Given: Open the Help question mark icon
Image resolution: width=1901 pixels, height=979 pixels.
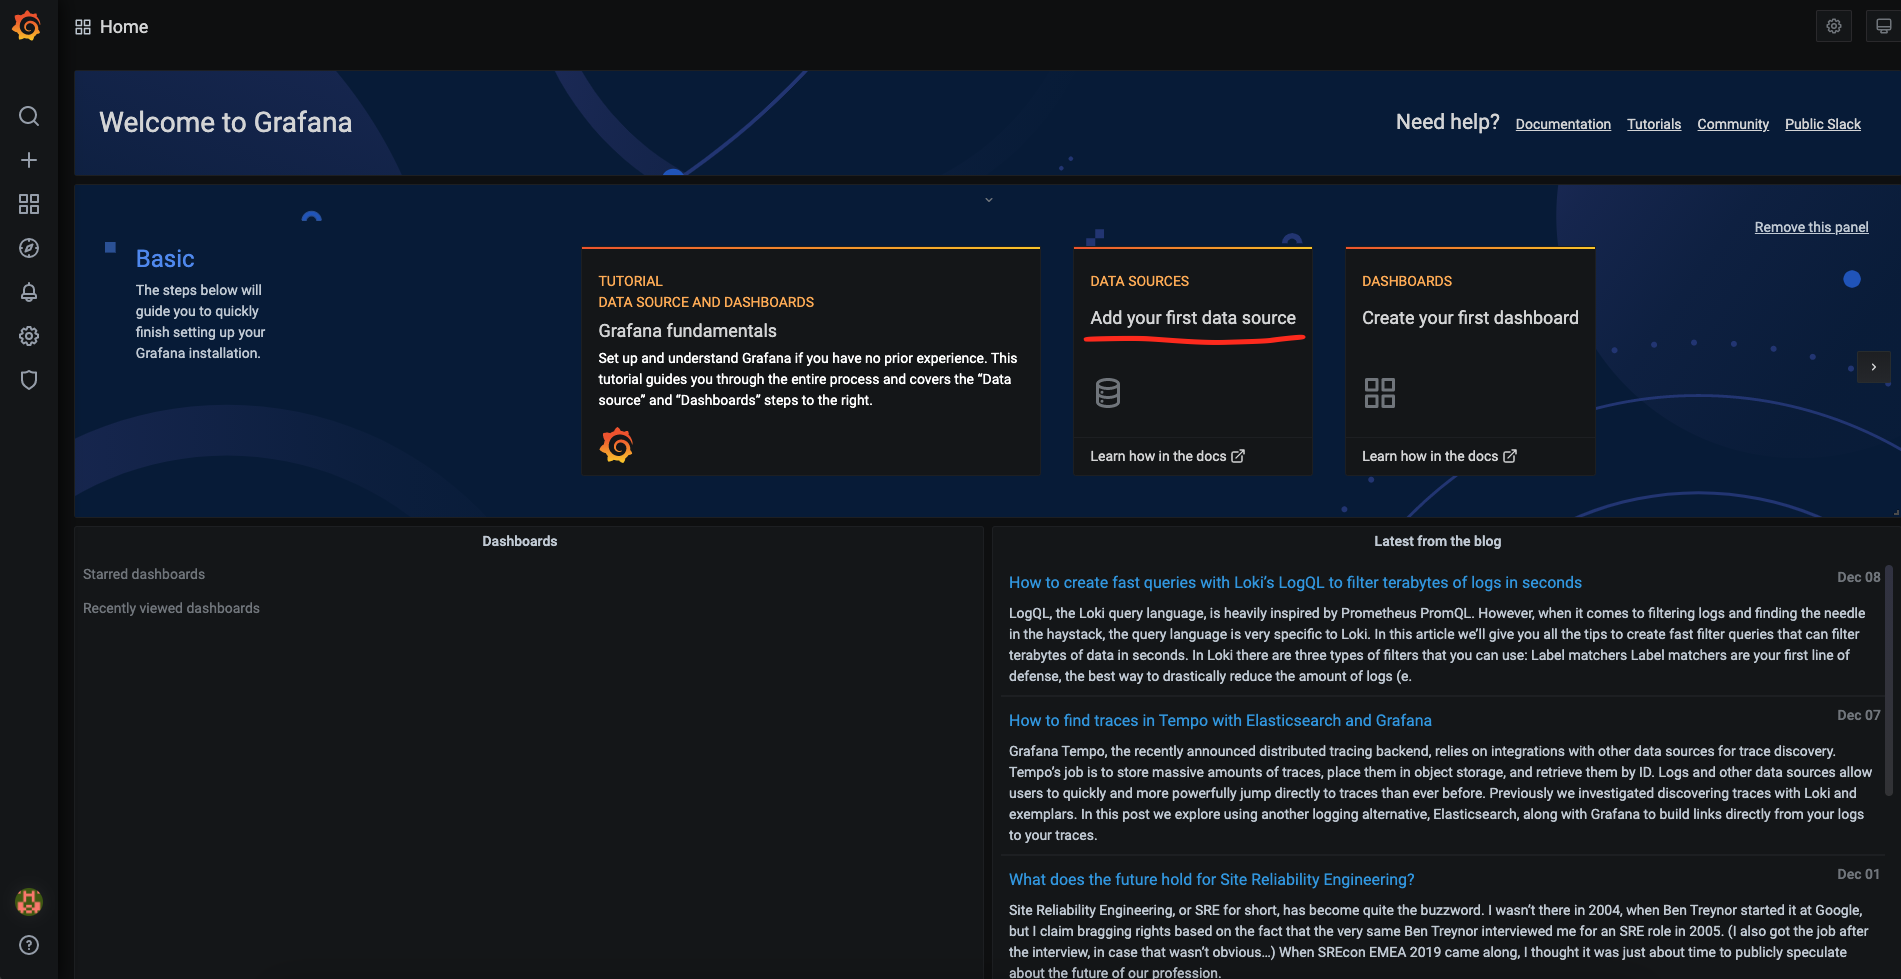Looking at the screenshot, I should pos(29,945).
